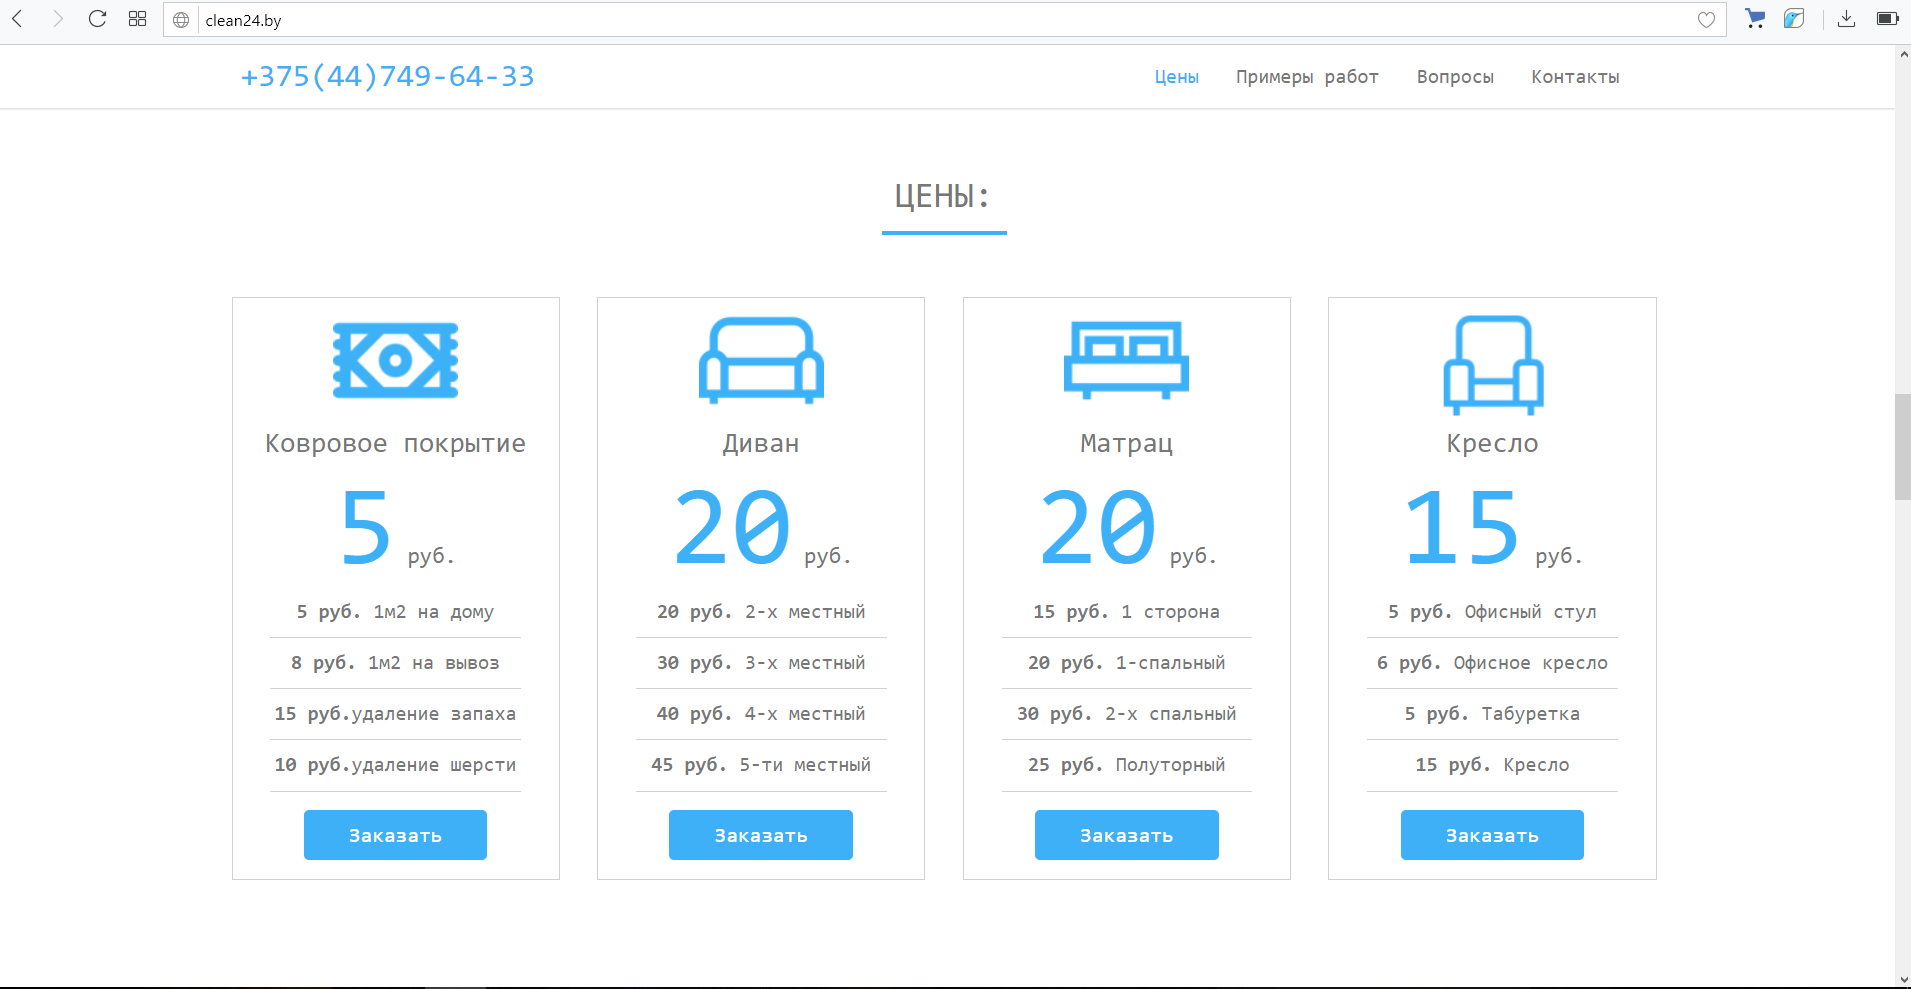Navigate to Контакты in the header

click(1575, 77)
